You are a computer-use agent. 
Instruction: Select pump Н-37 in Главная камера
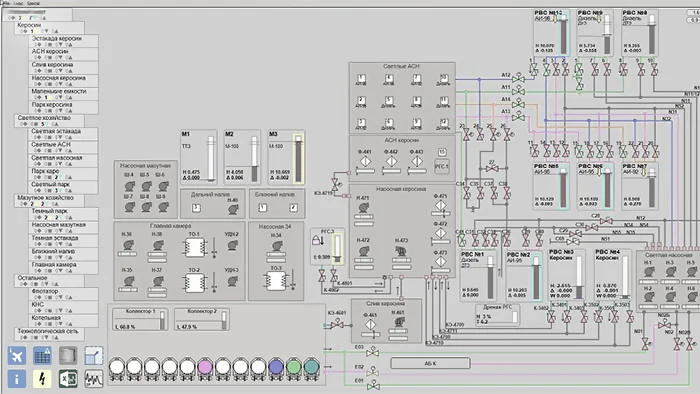158,281
